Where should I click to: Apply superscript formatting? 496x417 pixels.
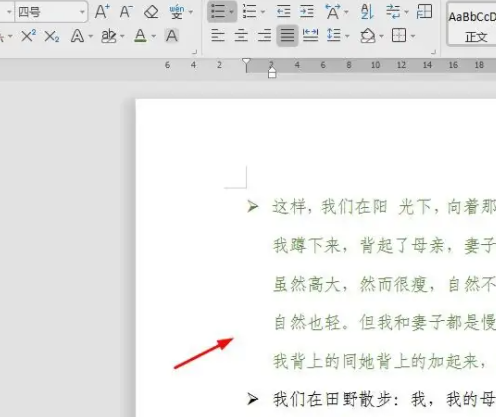(x=28, y=36)
